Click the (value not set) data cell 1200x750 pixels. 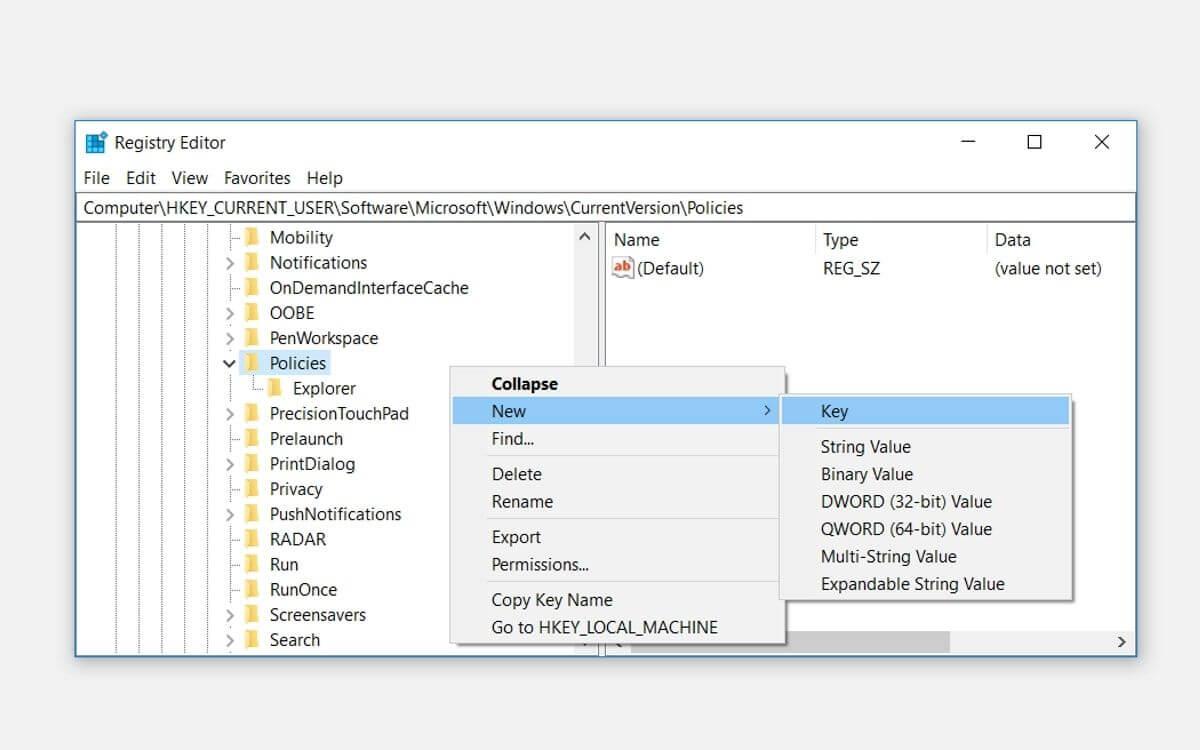click(1048, 268)
